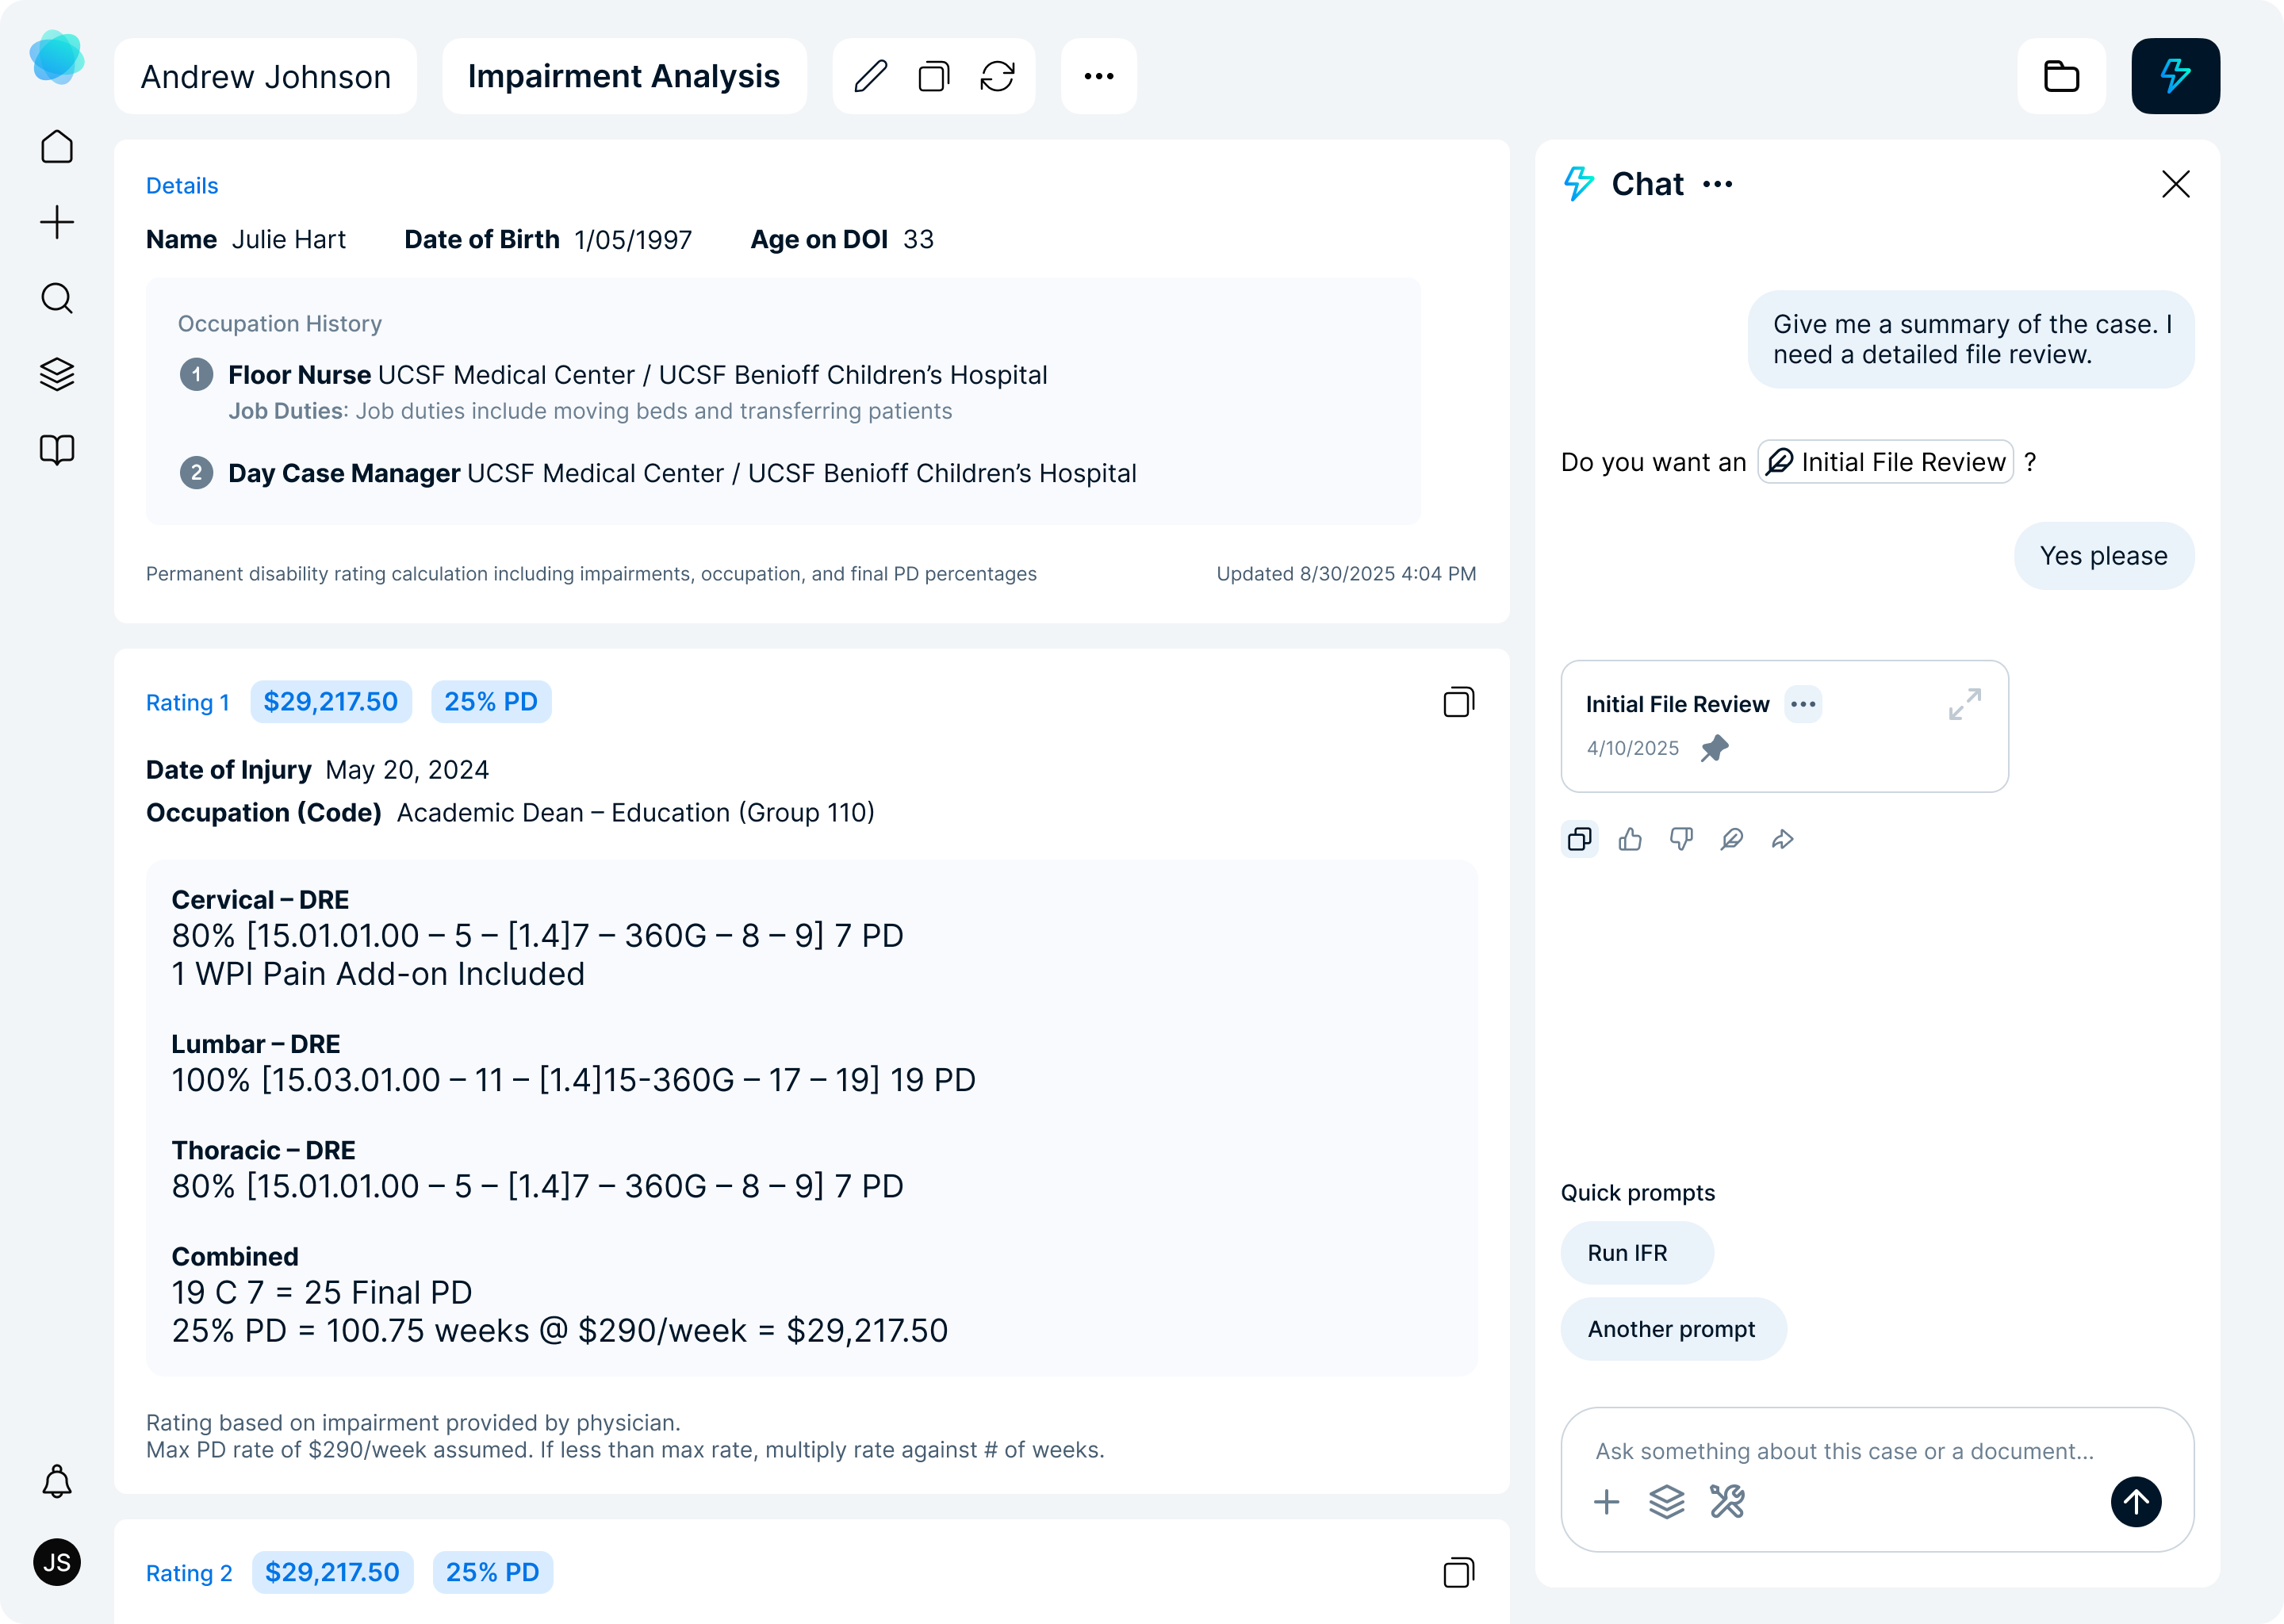
Task: Click the notification bell icon
Action: coord(57,1481)
